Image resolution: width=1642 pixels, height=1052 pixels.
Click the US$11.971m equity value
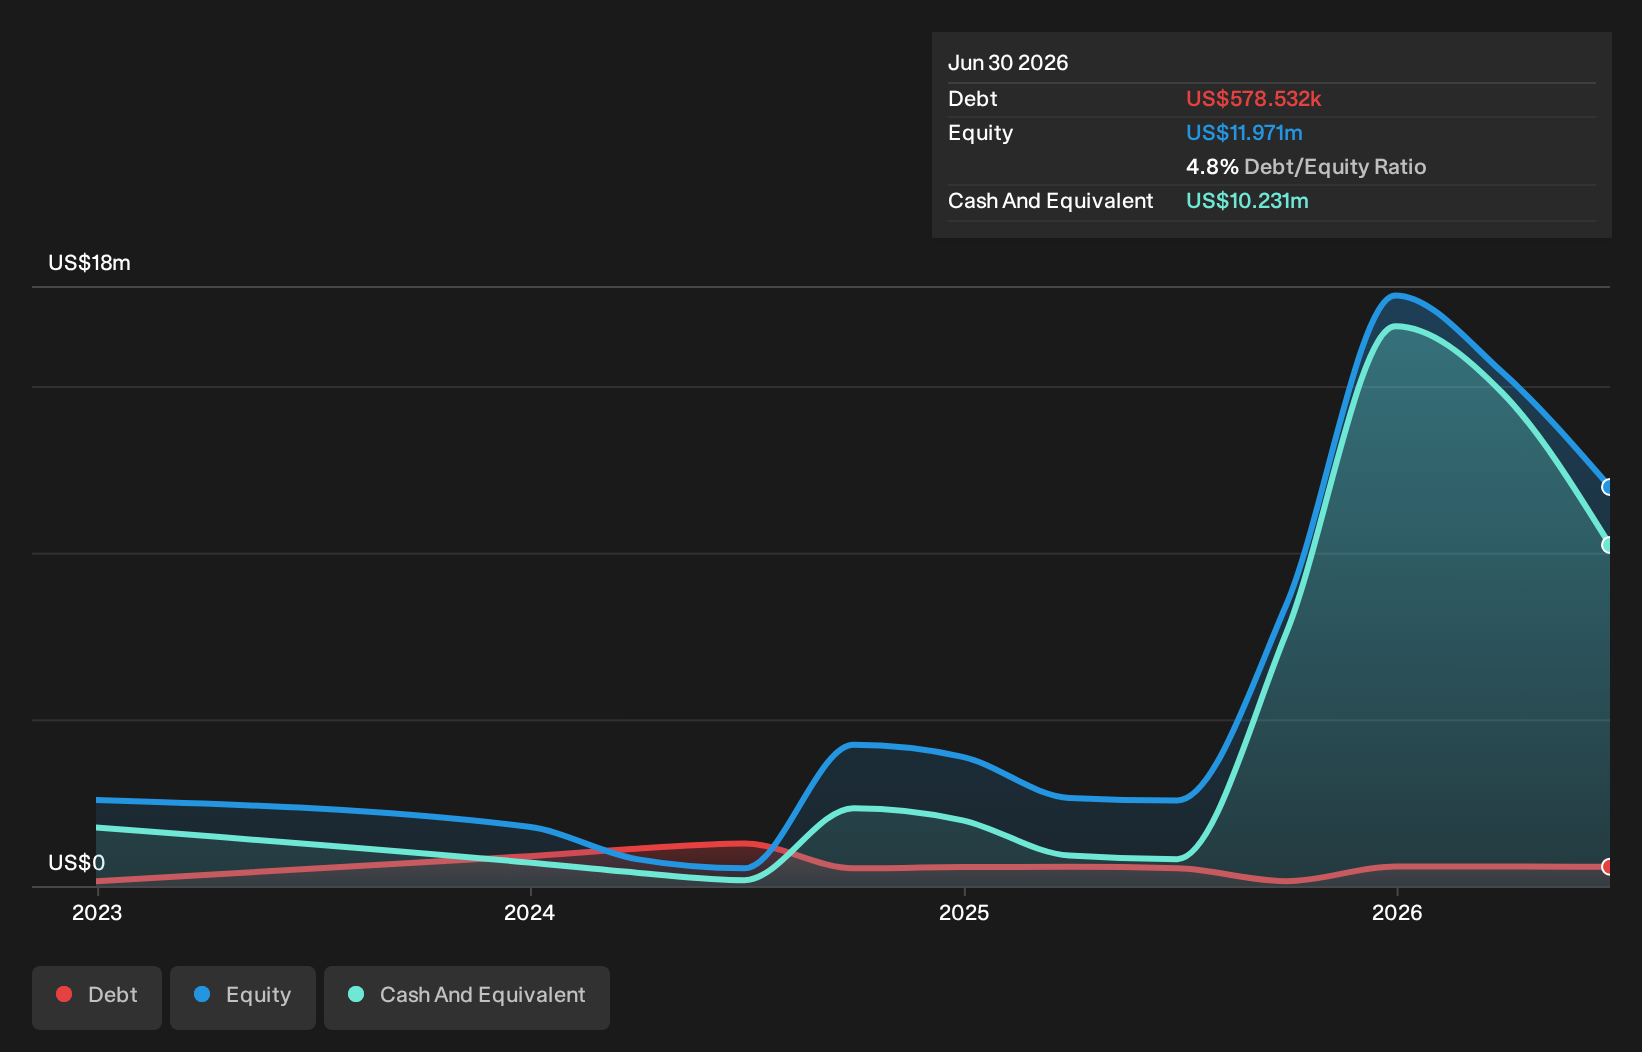coord(1244,133)
